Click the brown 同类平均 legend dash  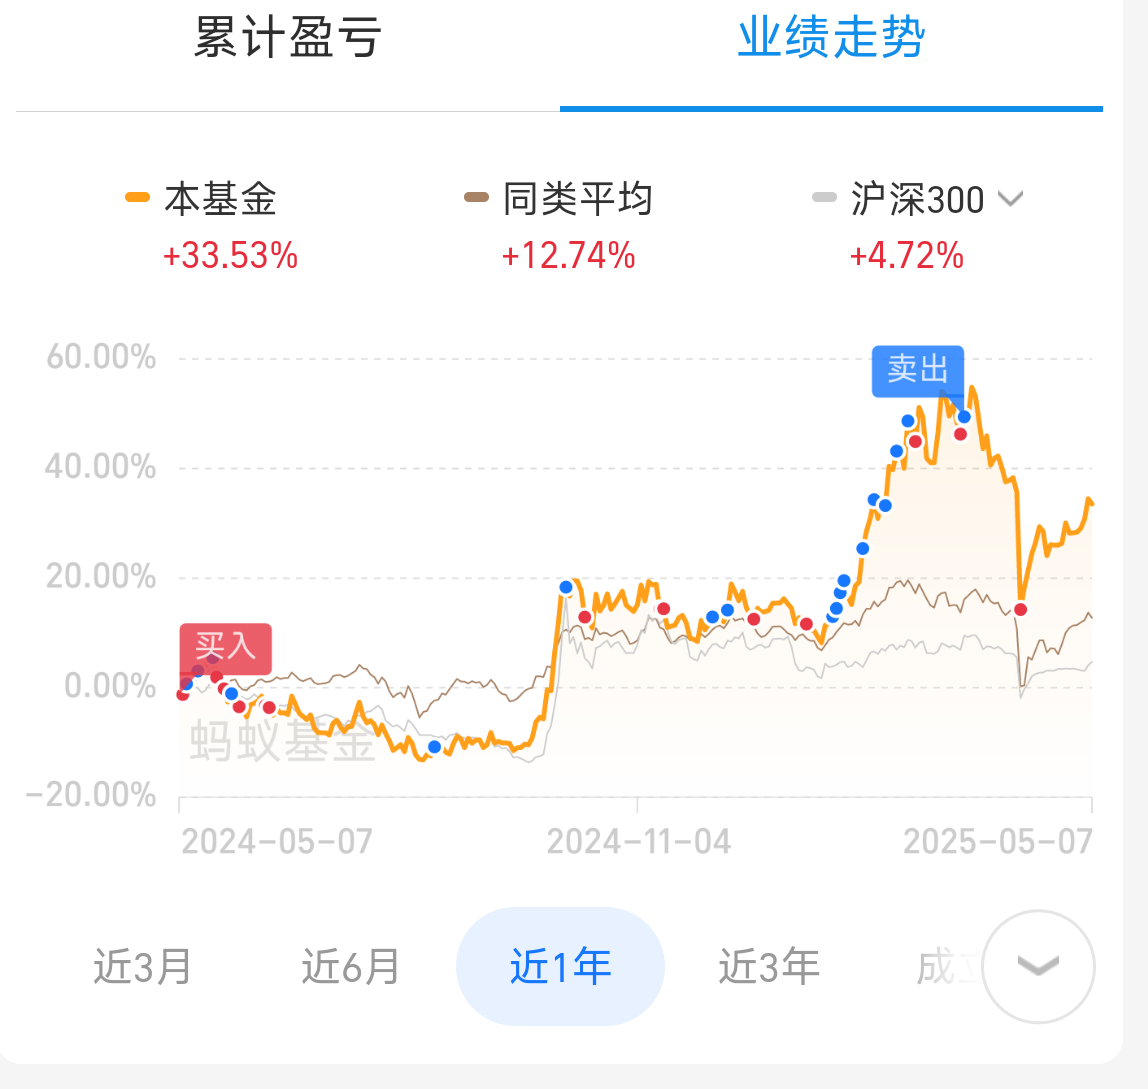coord(477,198)
